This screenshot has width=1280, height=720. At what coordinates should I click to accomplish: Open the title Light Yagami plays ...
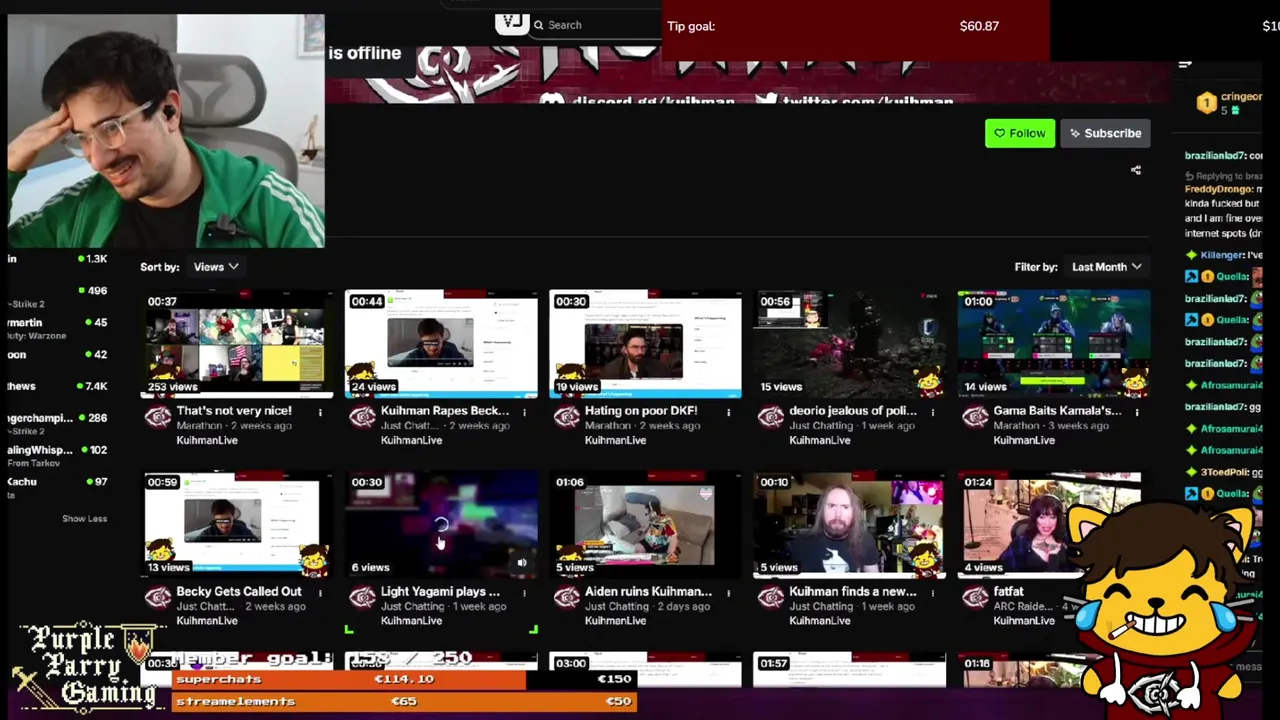pos(440,592)
